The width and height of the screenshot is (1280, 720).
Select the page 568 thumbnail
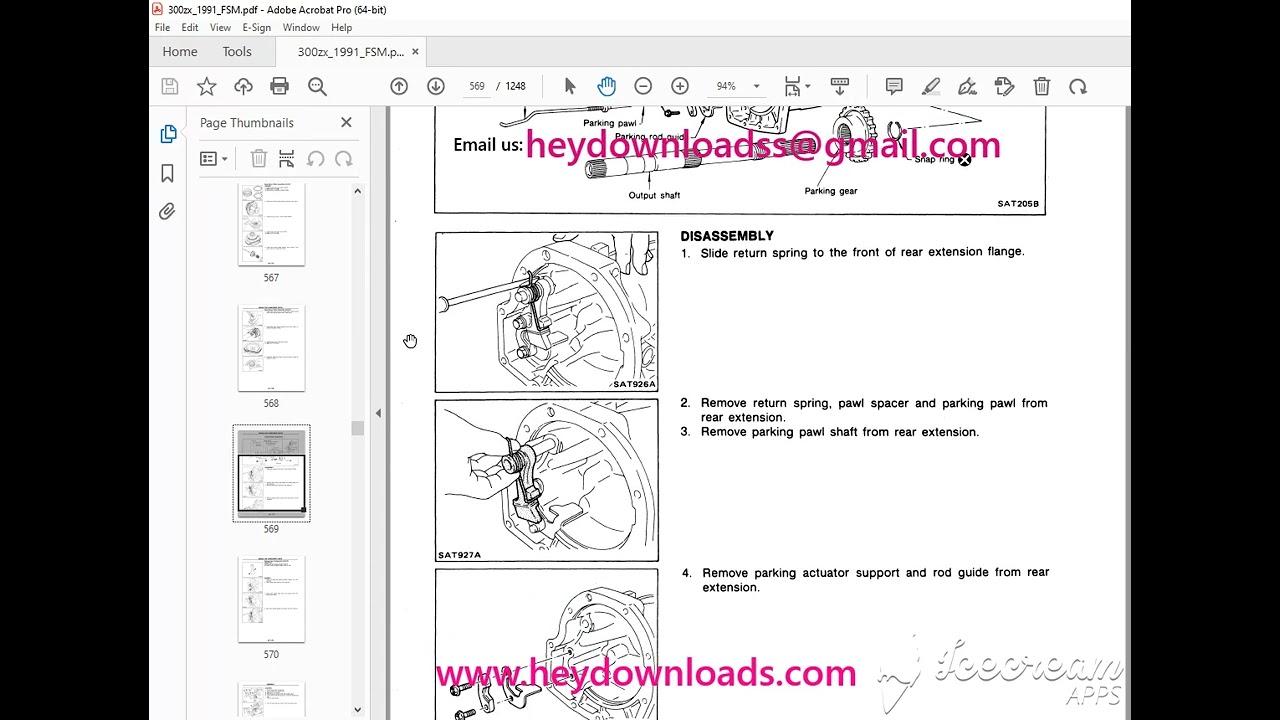(271, 349)
